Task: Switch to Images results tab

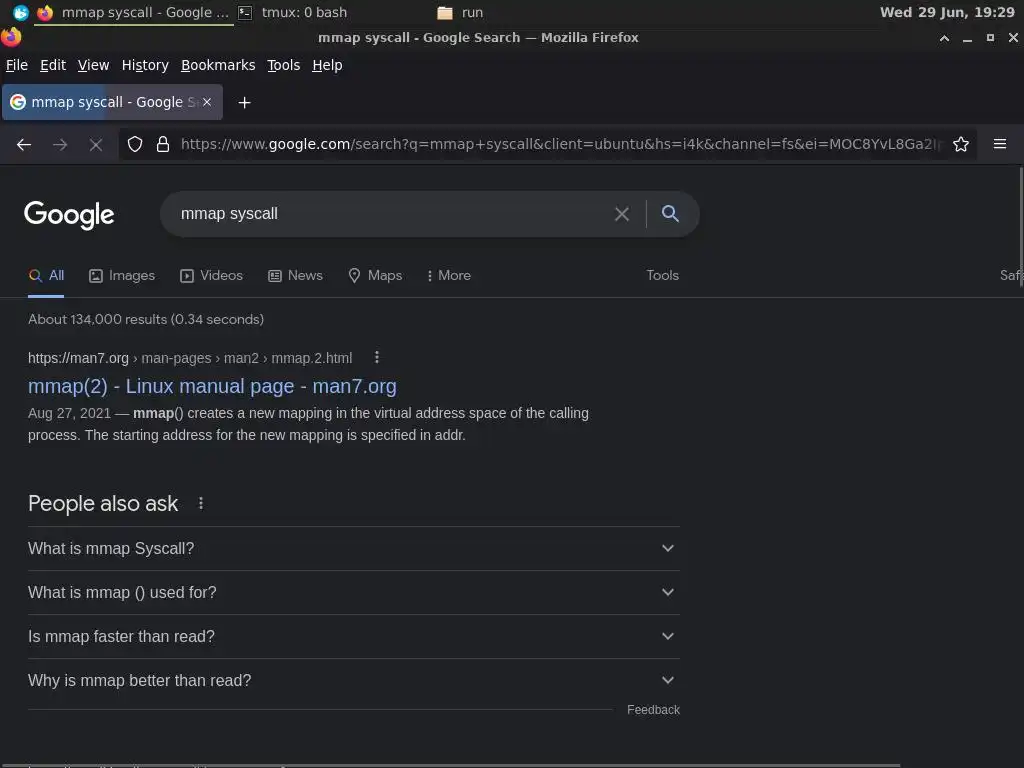Action: click(122, 276)
